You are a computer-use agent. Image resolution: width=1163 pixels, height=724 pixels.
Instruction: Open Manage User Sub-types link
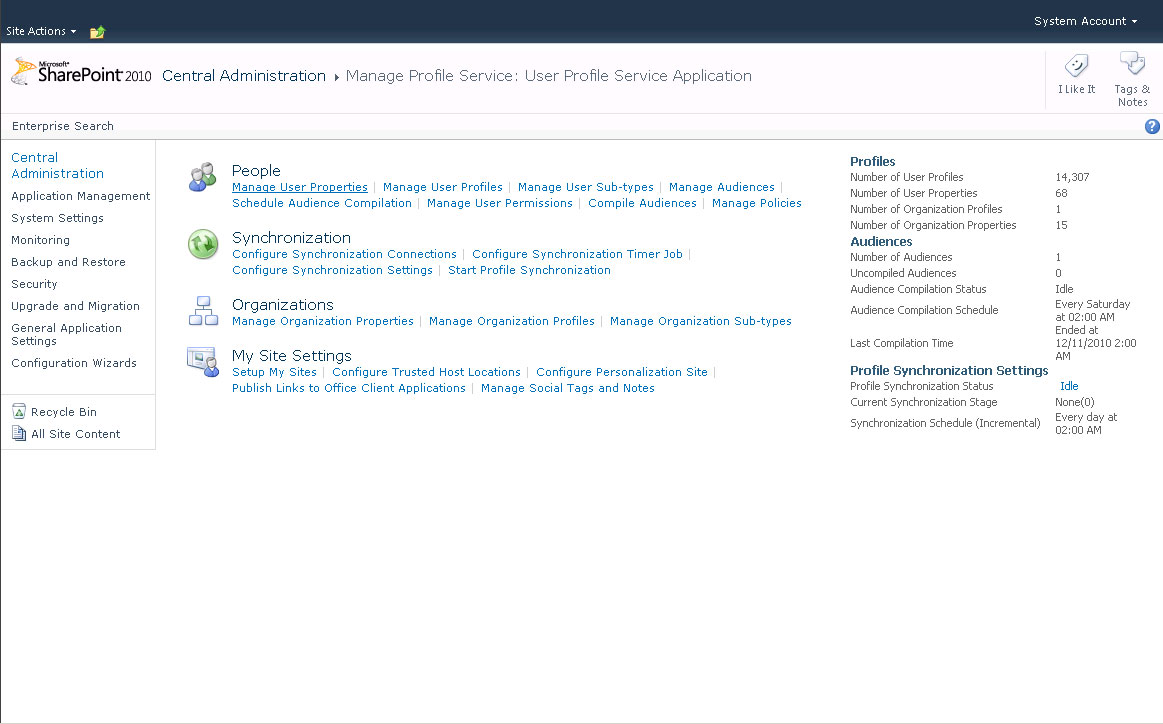point(586,187)
